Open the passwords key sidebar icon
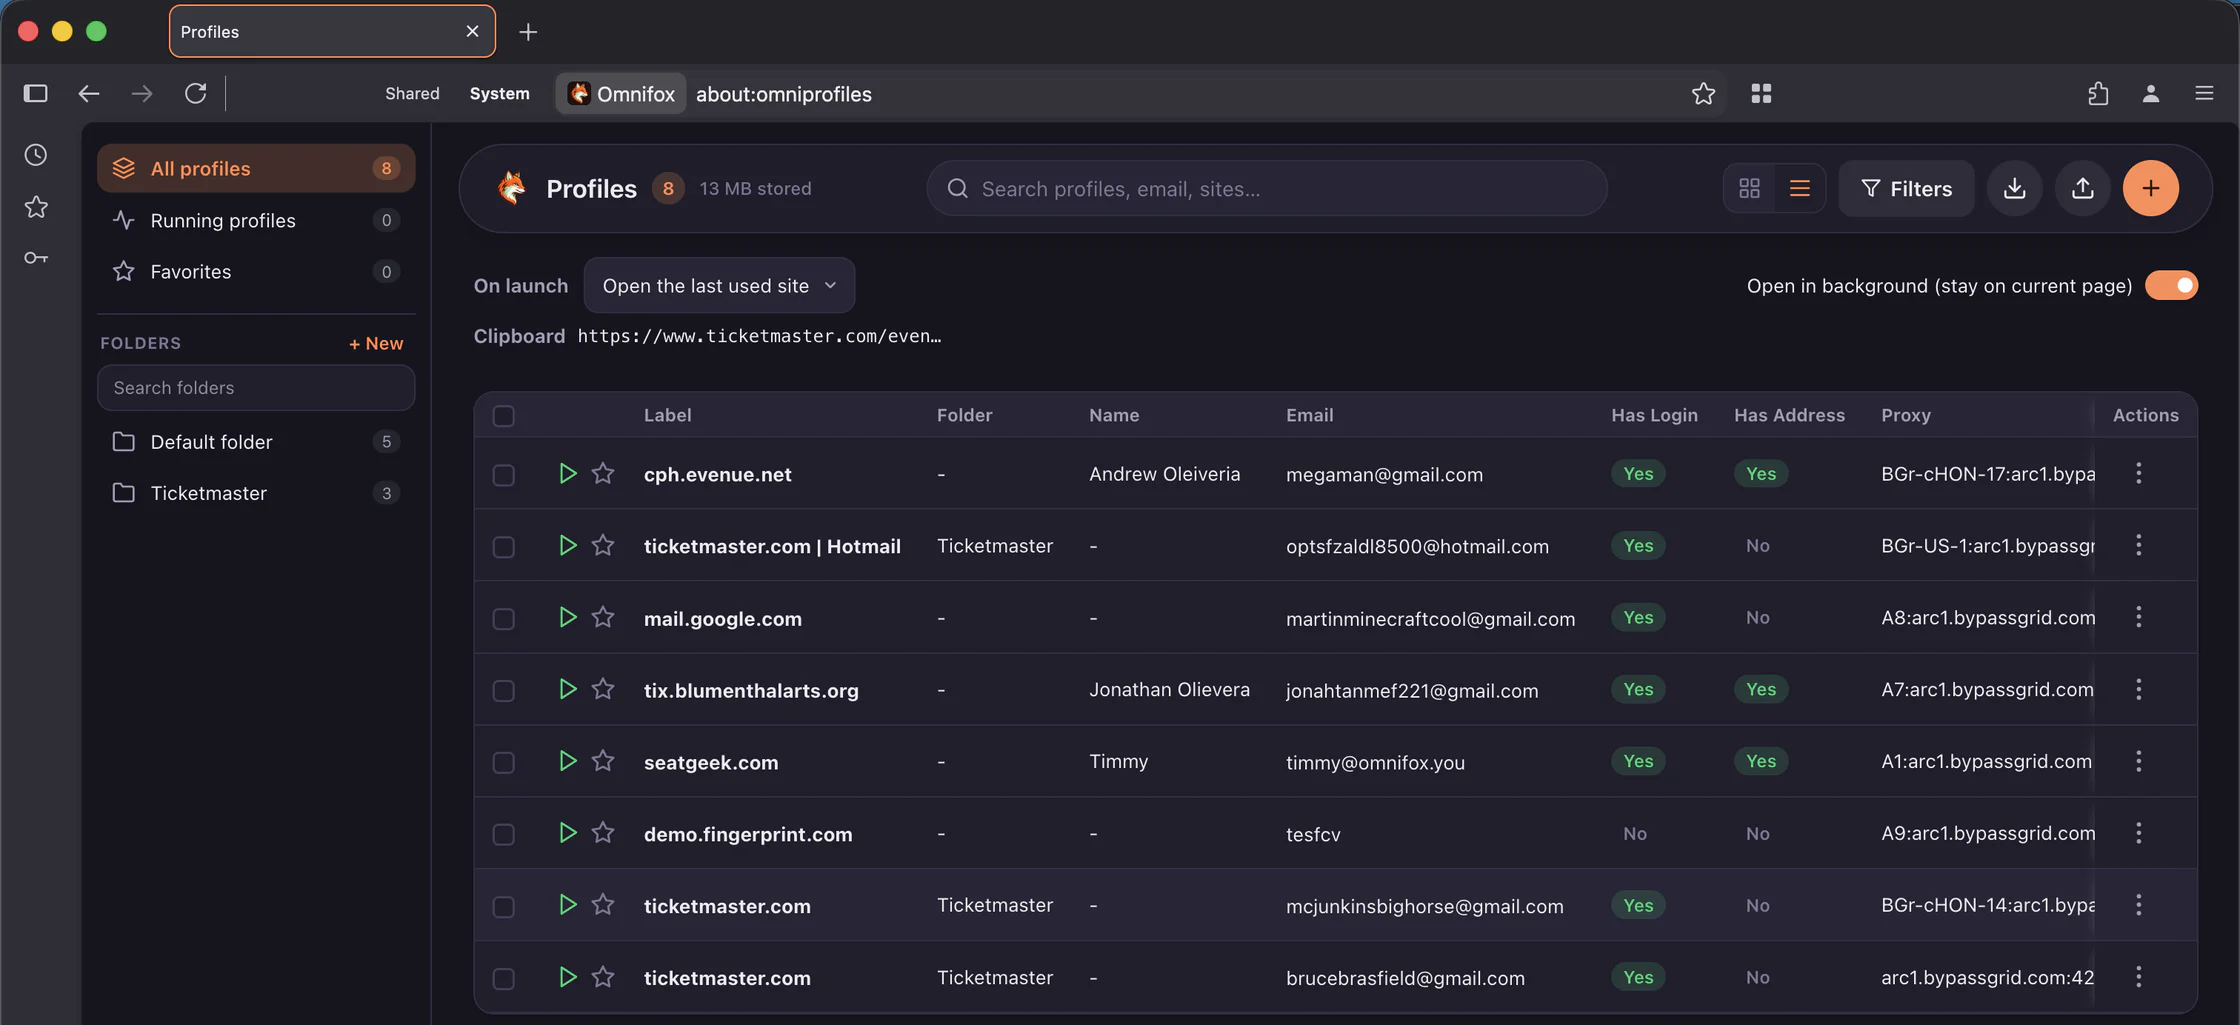The width and height of the screenshot is (2240, 1025). click(x=36, y=258)
